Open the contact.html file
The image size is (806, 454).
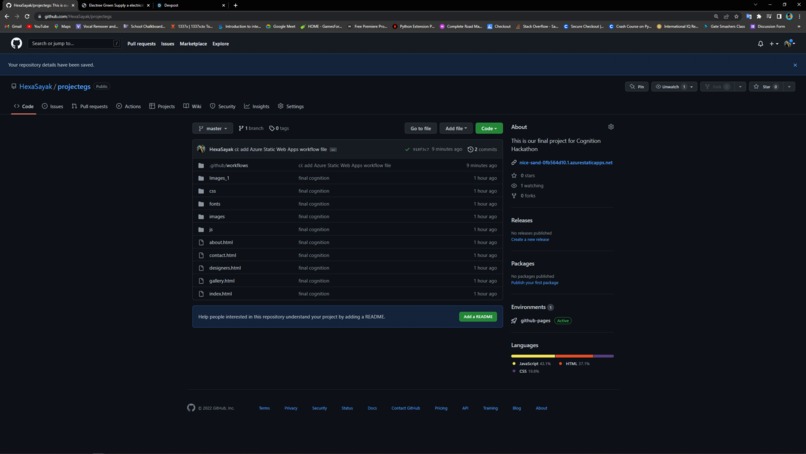tap(223, 256)
